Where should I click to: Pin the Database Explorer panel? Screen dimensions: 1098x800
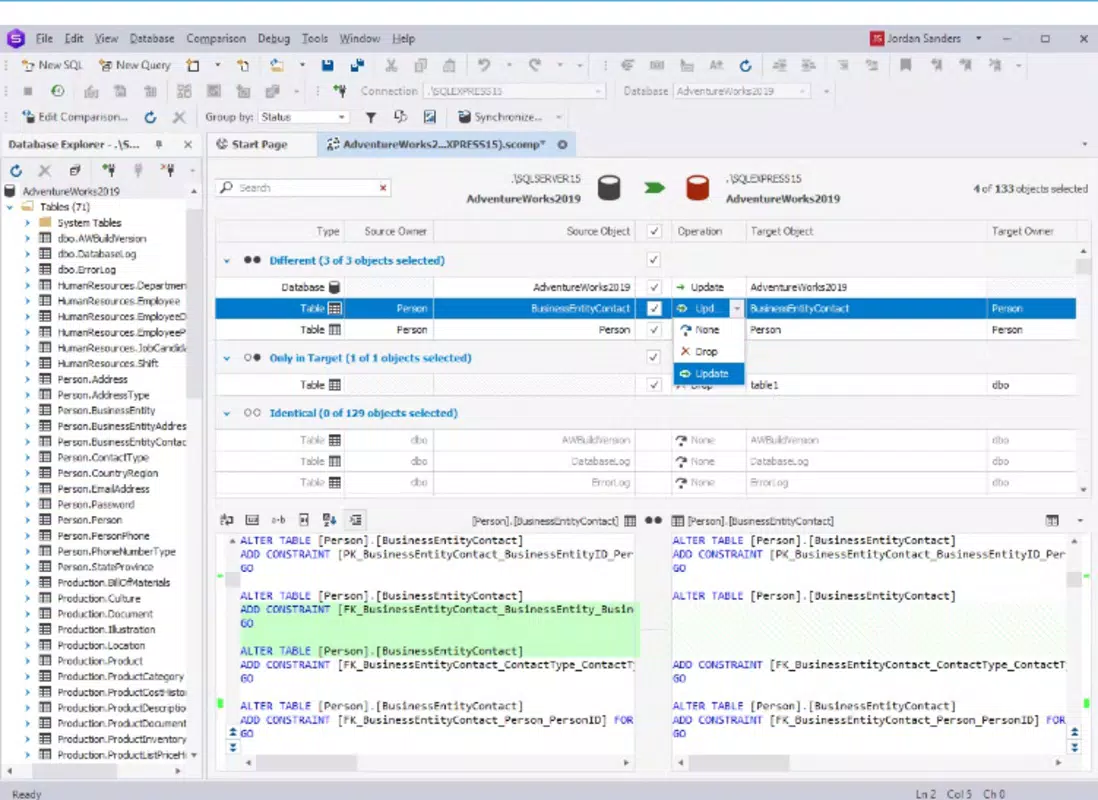pyautogui.click(x=159, y=144)
